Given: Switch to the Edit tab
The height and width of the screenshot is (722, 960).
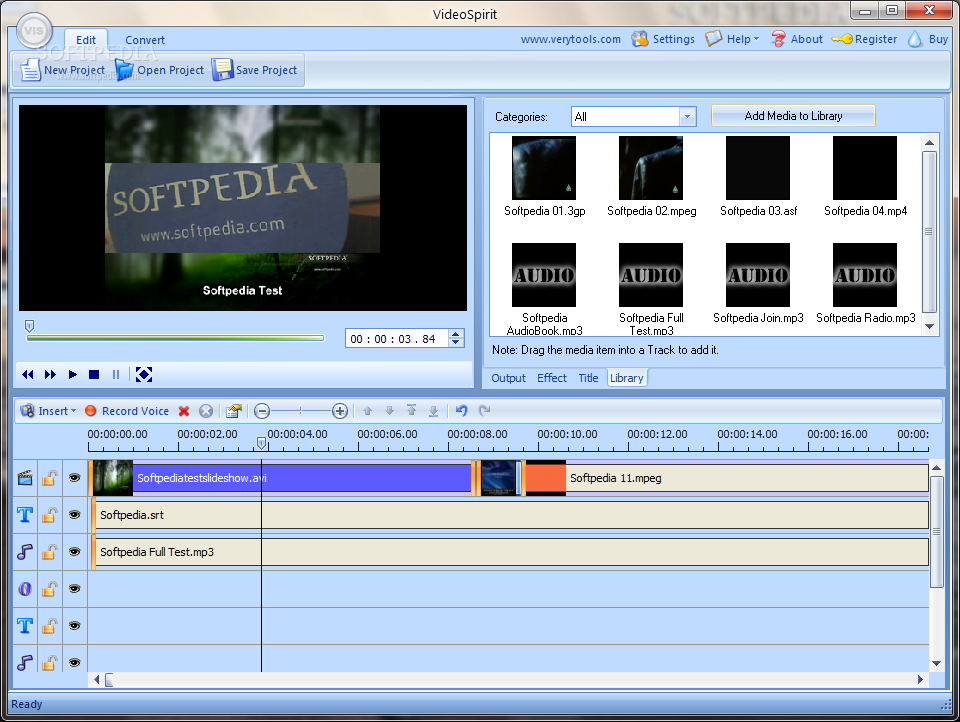Looking at the screenshot, I should 86,40.
